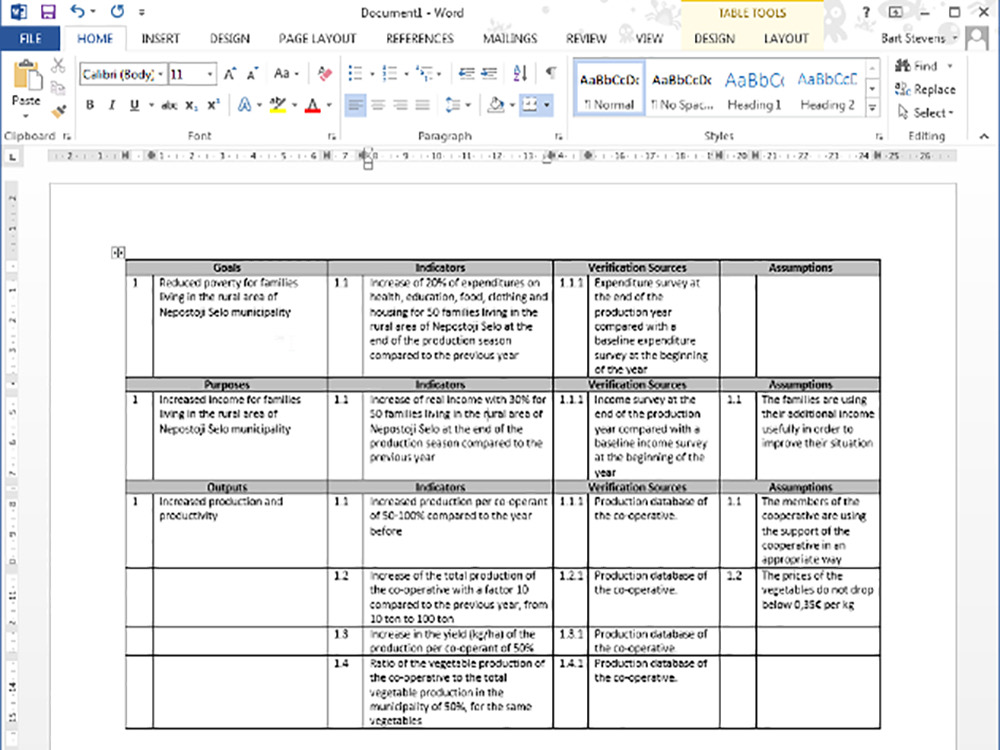Viewport: 1000px width, 750px height.
Task: Click the Word Help question mark
Action: tap(865, 12)
